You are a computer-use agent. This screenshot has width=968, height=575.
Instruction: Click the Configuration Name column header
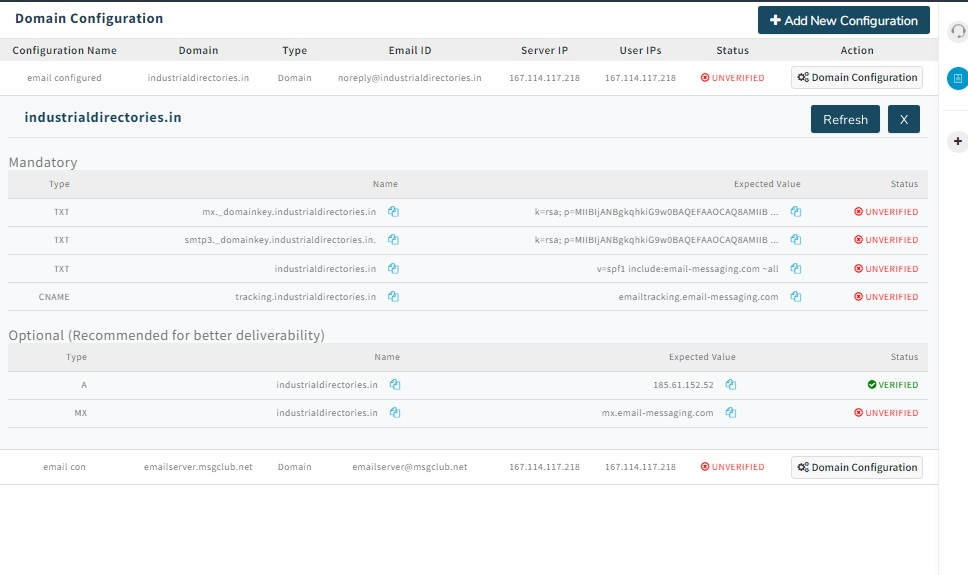(64, 51)
